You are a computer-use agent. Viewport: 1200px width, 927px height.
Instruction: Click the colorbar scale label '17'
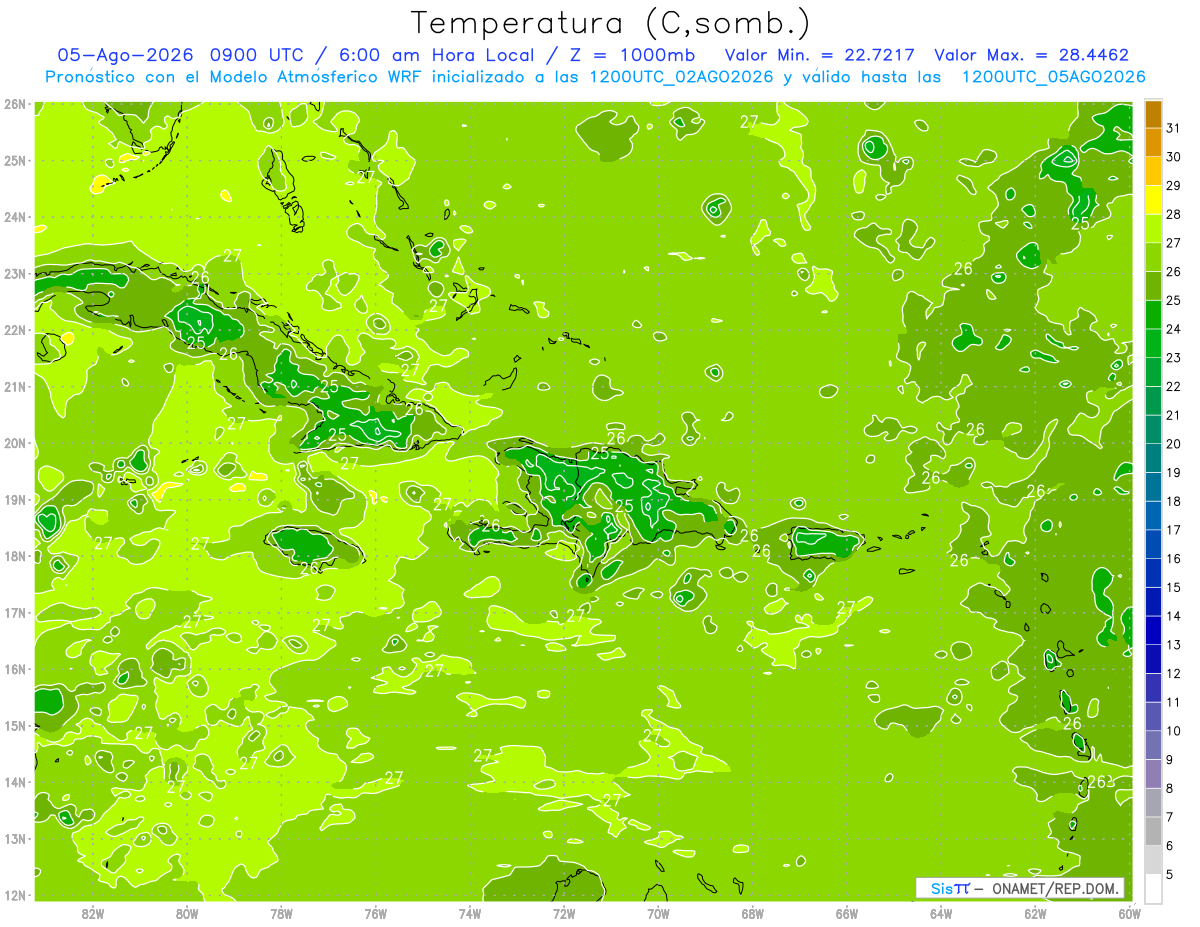(1174, 530)
